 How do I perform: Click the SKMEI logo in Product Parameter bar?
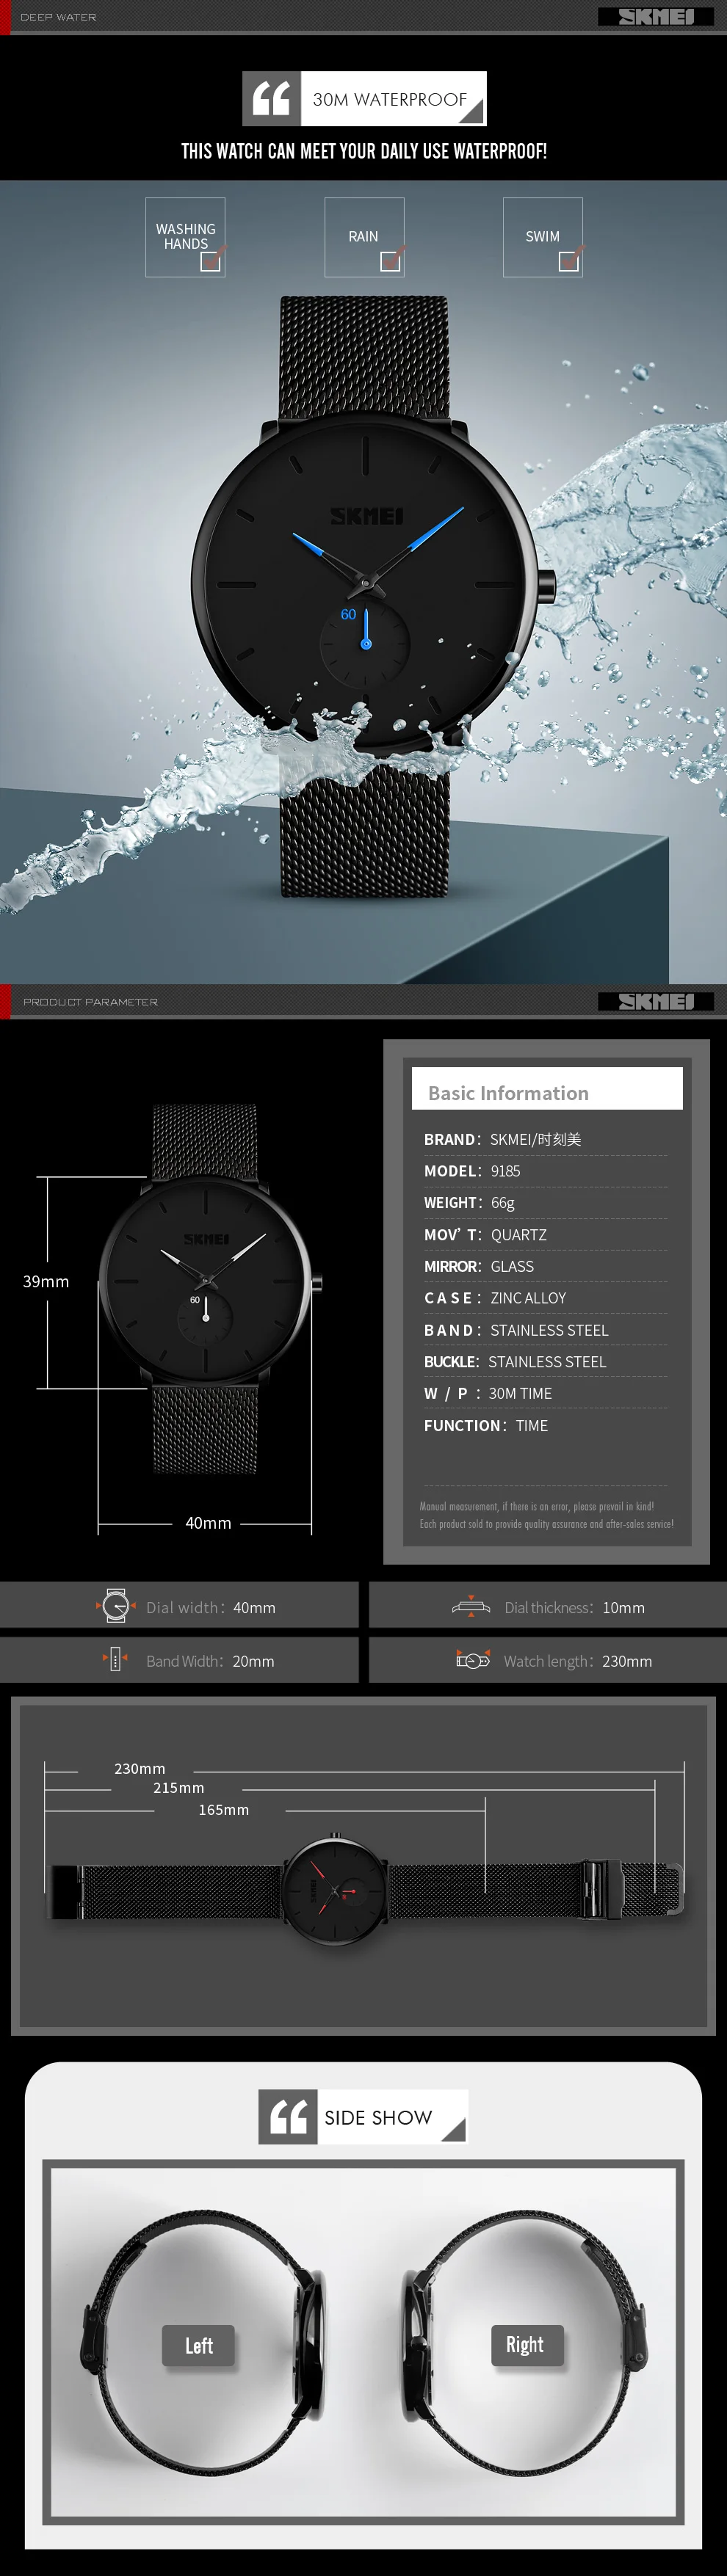click(x=656, y=1001)
